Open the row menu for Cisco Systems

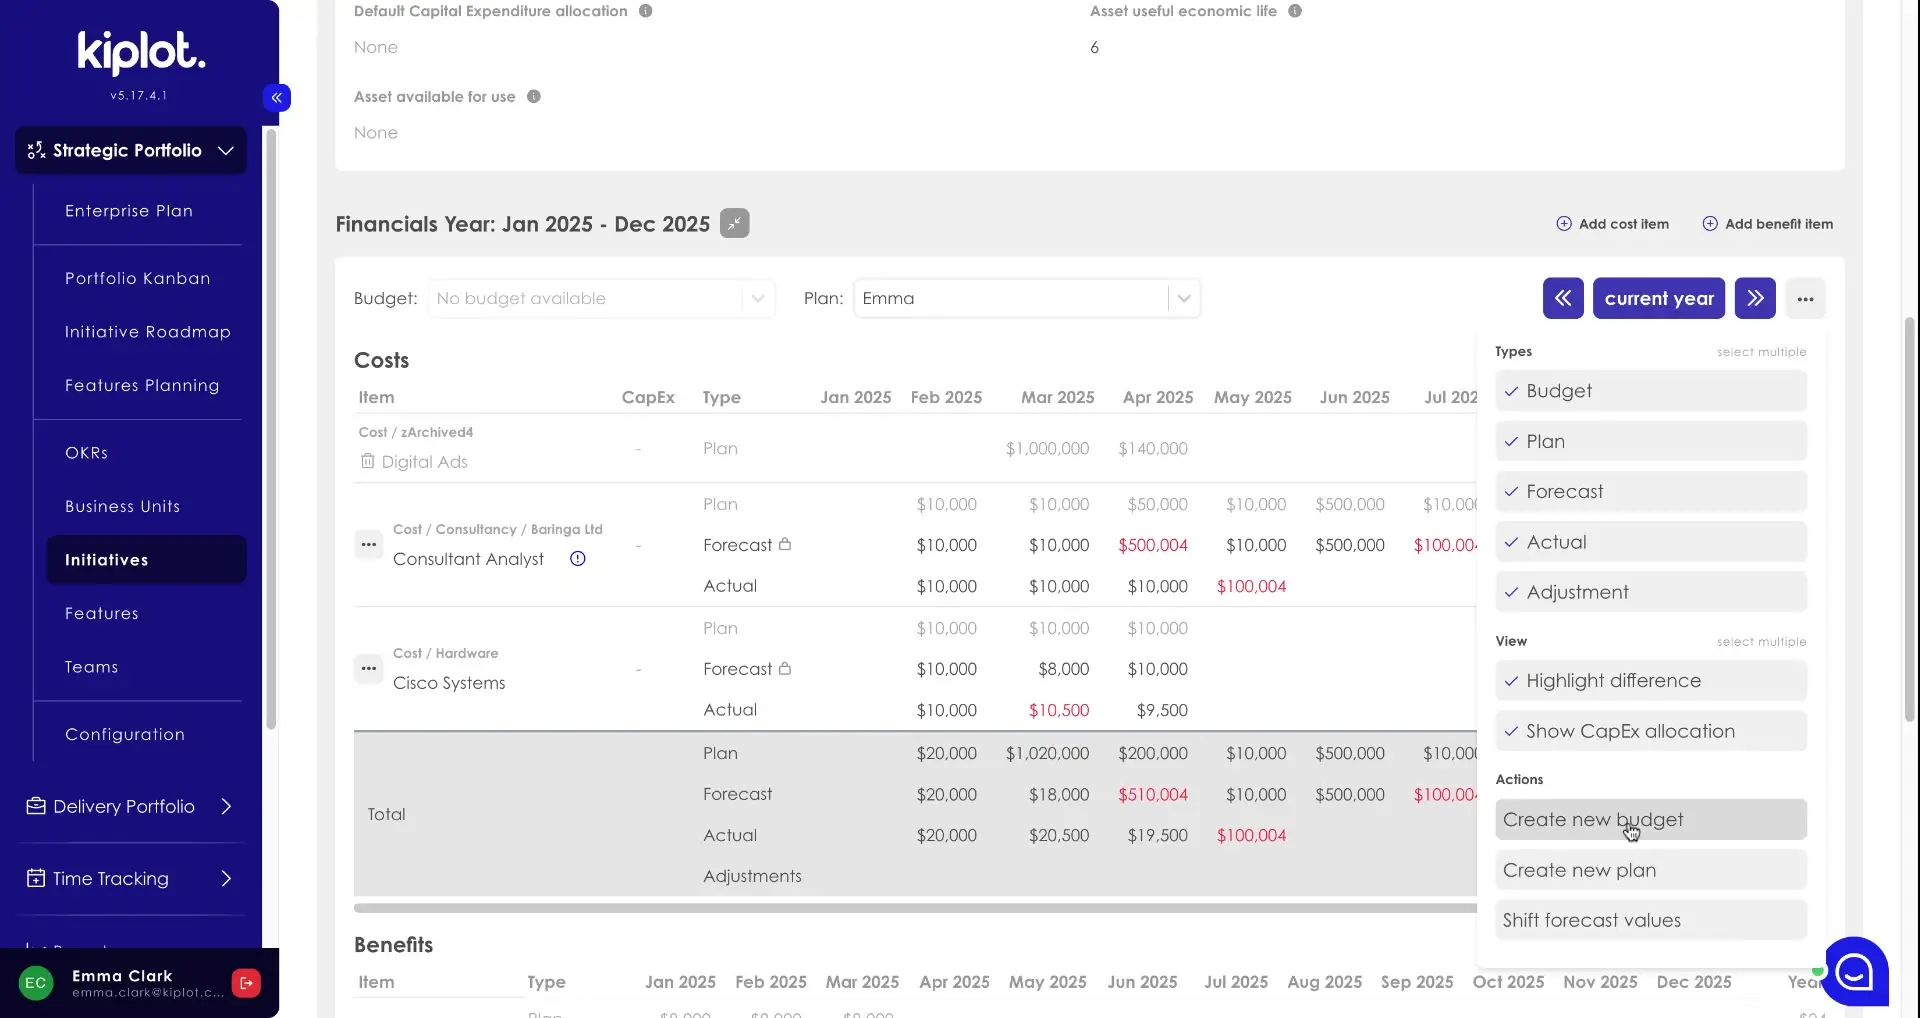(x=369, y=668)
